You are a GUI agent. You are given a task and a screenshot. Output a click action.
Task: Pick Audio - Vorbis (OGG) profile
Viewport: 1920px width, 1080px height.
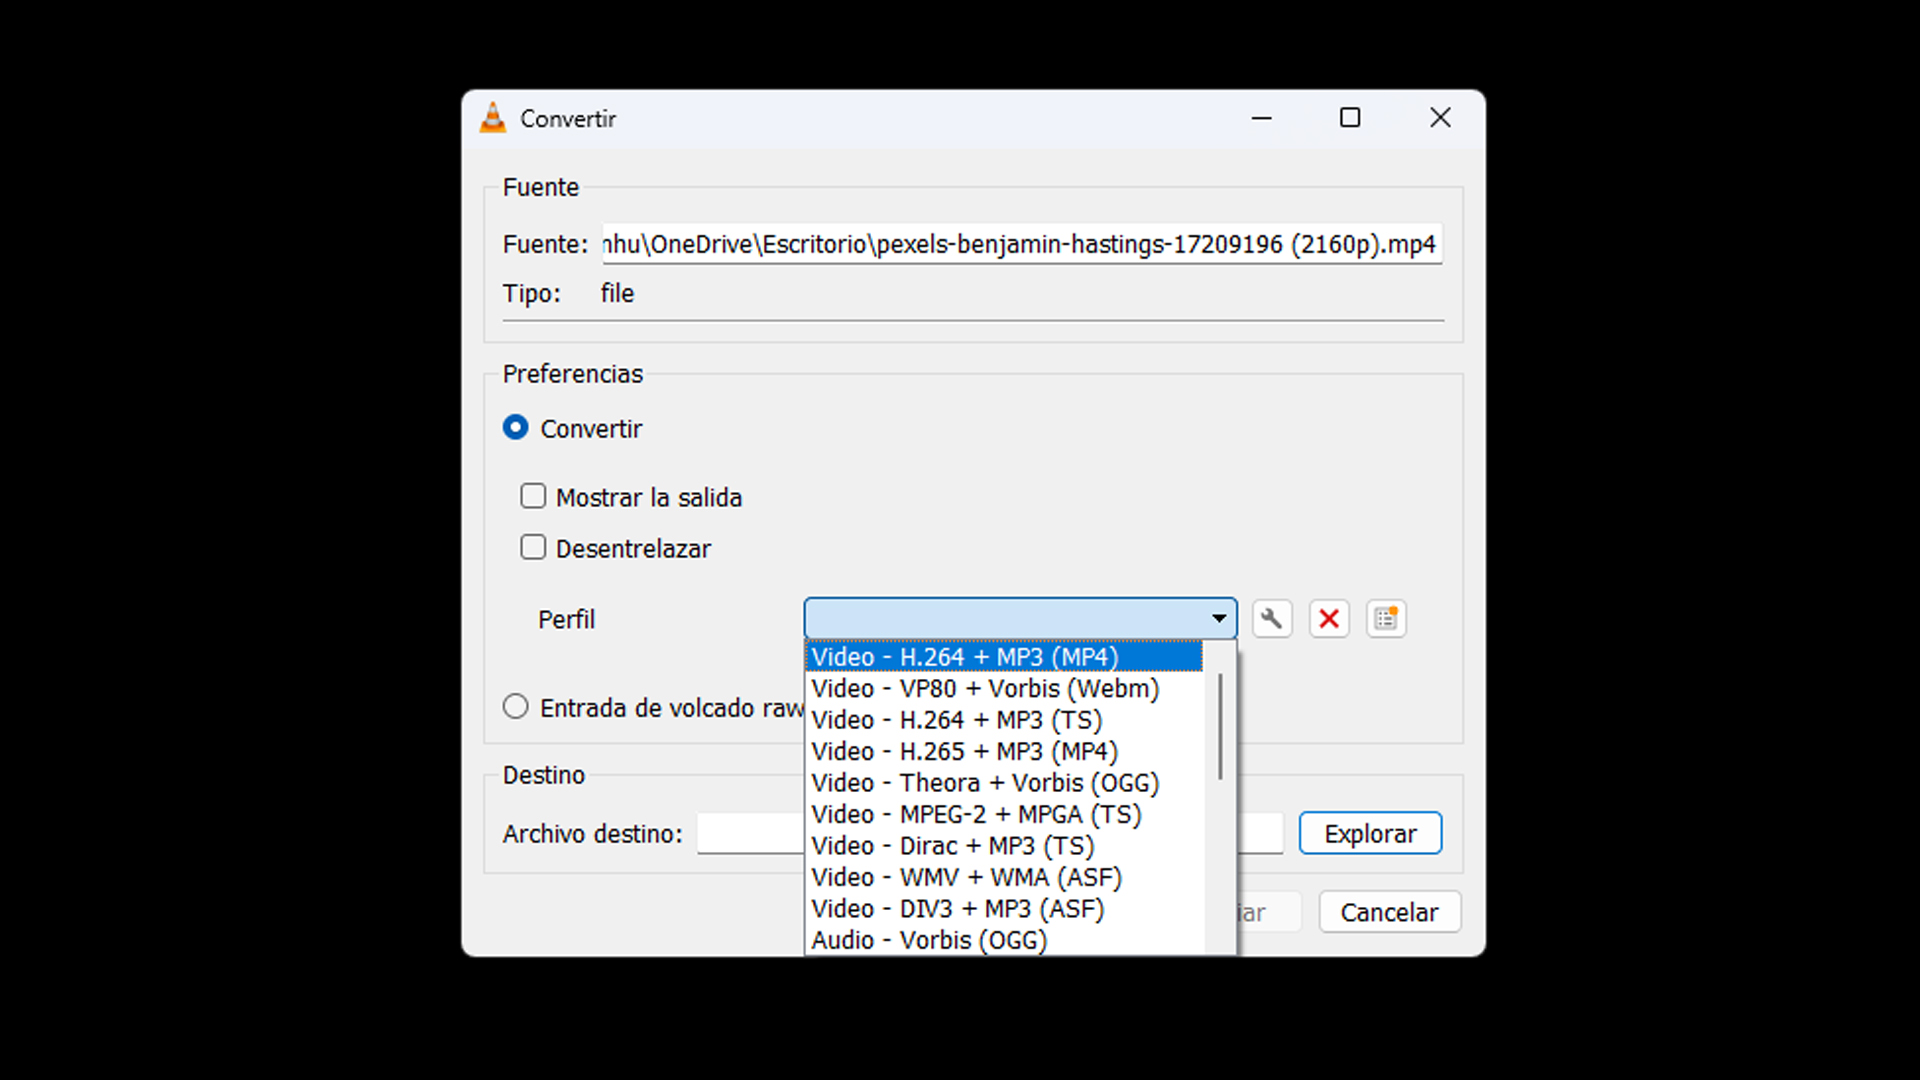tap(1004, 940)
